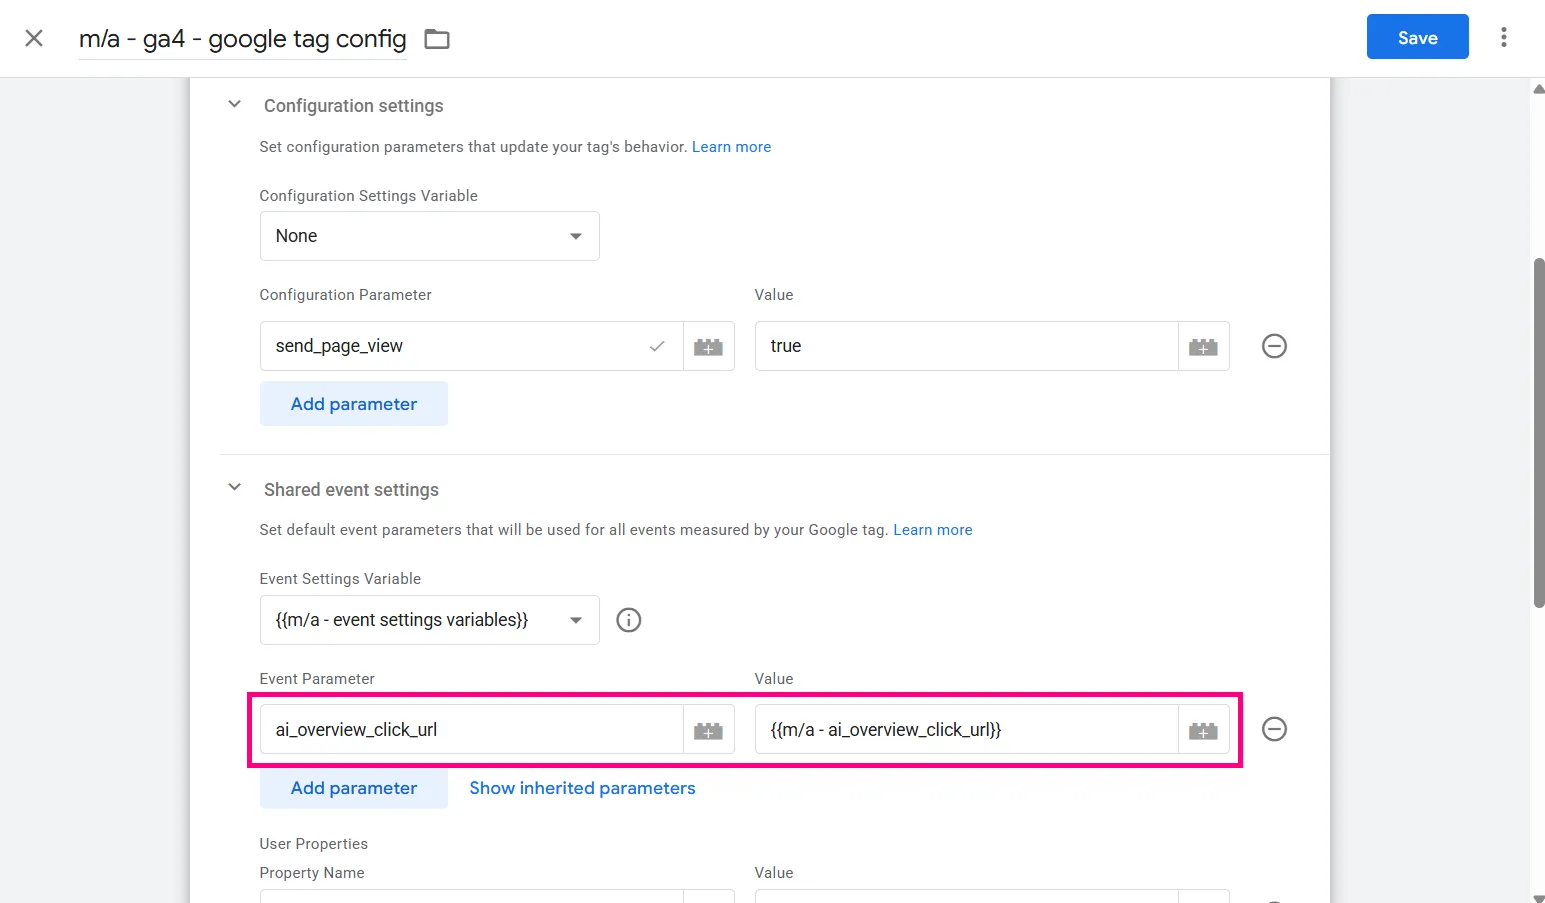Add parameter under Shared event settings
The width and height of the screenshot is (1545, 903).
[x=354, y=788]
